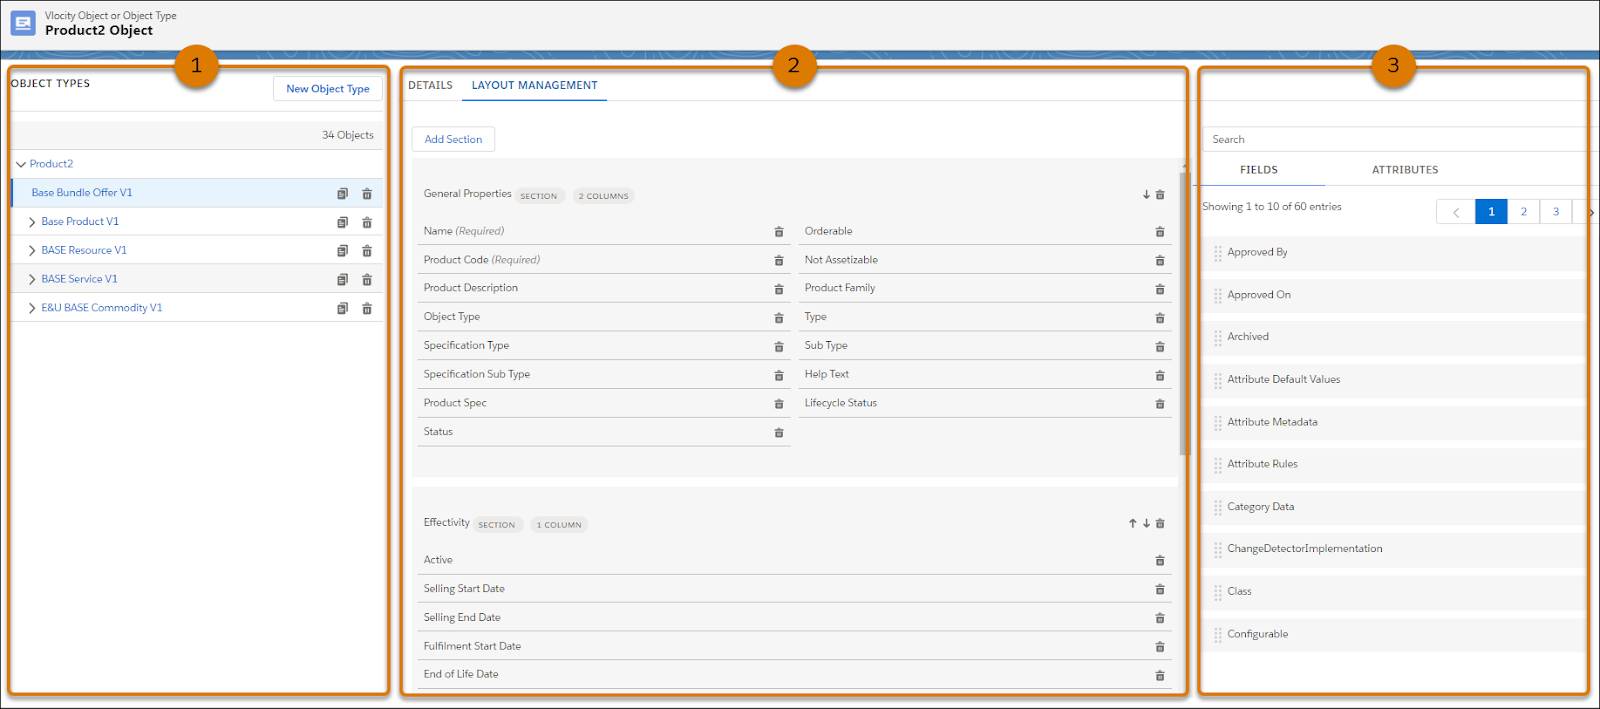The height and width of the screenshot is (709, 1600).
Task: Select the Attribute Rules field item
Action: click(x=1394, y=464)
